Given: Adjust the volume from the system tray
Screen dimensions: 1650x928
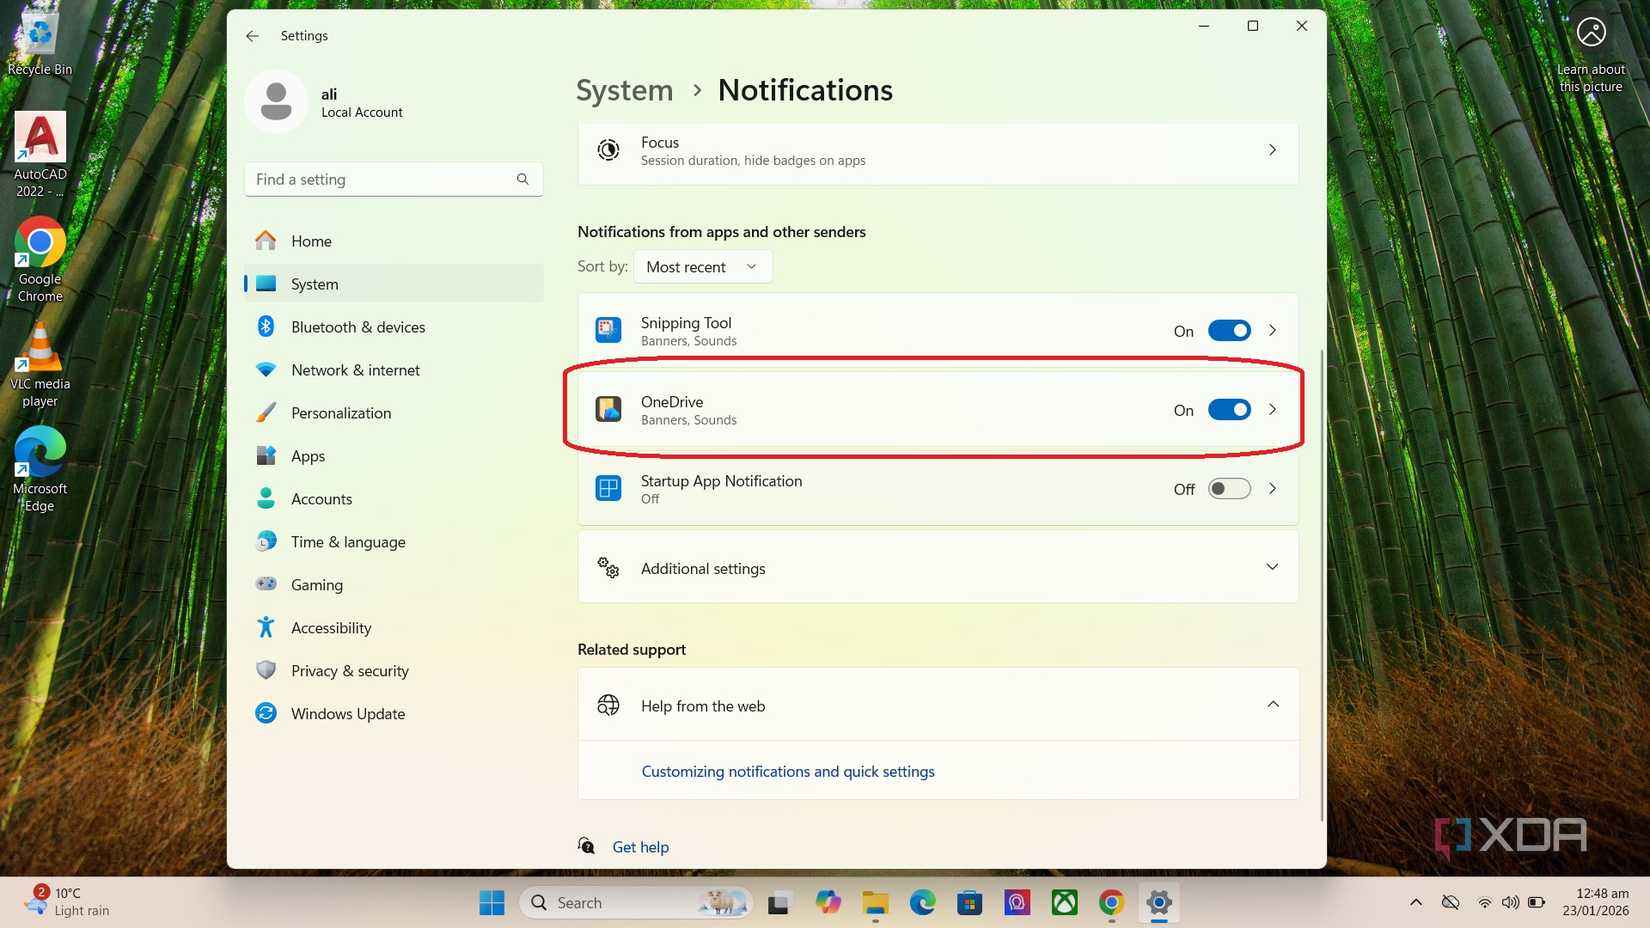Looking at the screenshot, I should (x=1510, y=902).
